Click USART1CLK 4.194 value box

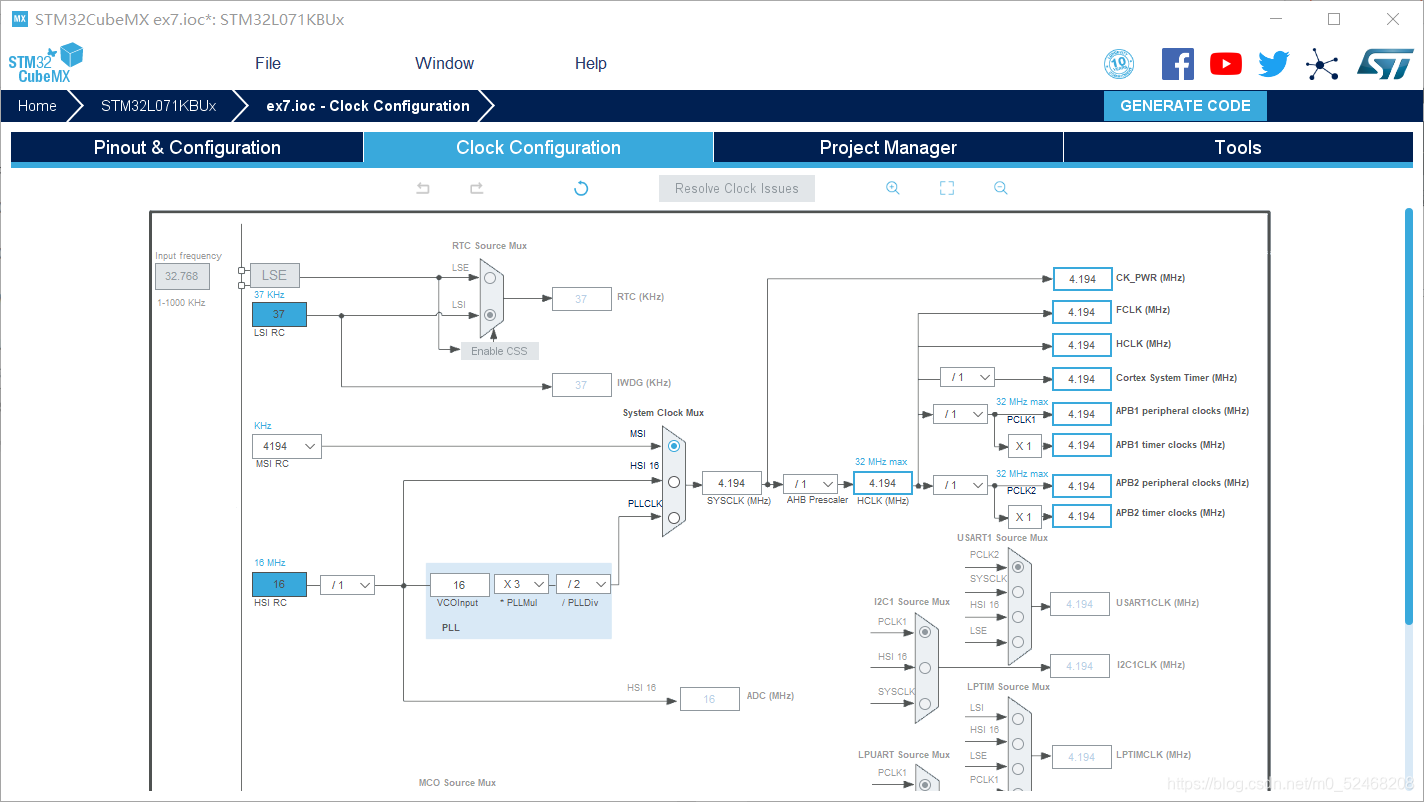pyautogui.click(x=1080, y=604)
